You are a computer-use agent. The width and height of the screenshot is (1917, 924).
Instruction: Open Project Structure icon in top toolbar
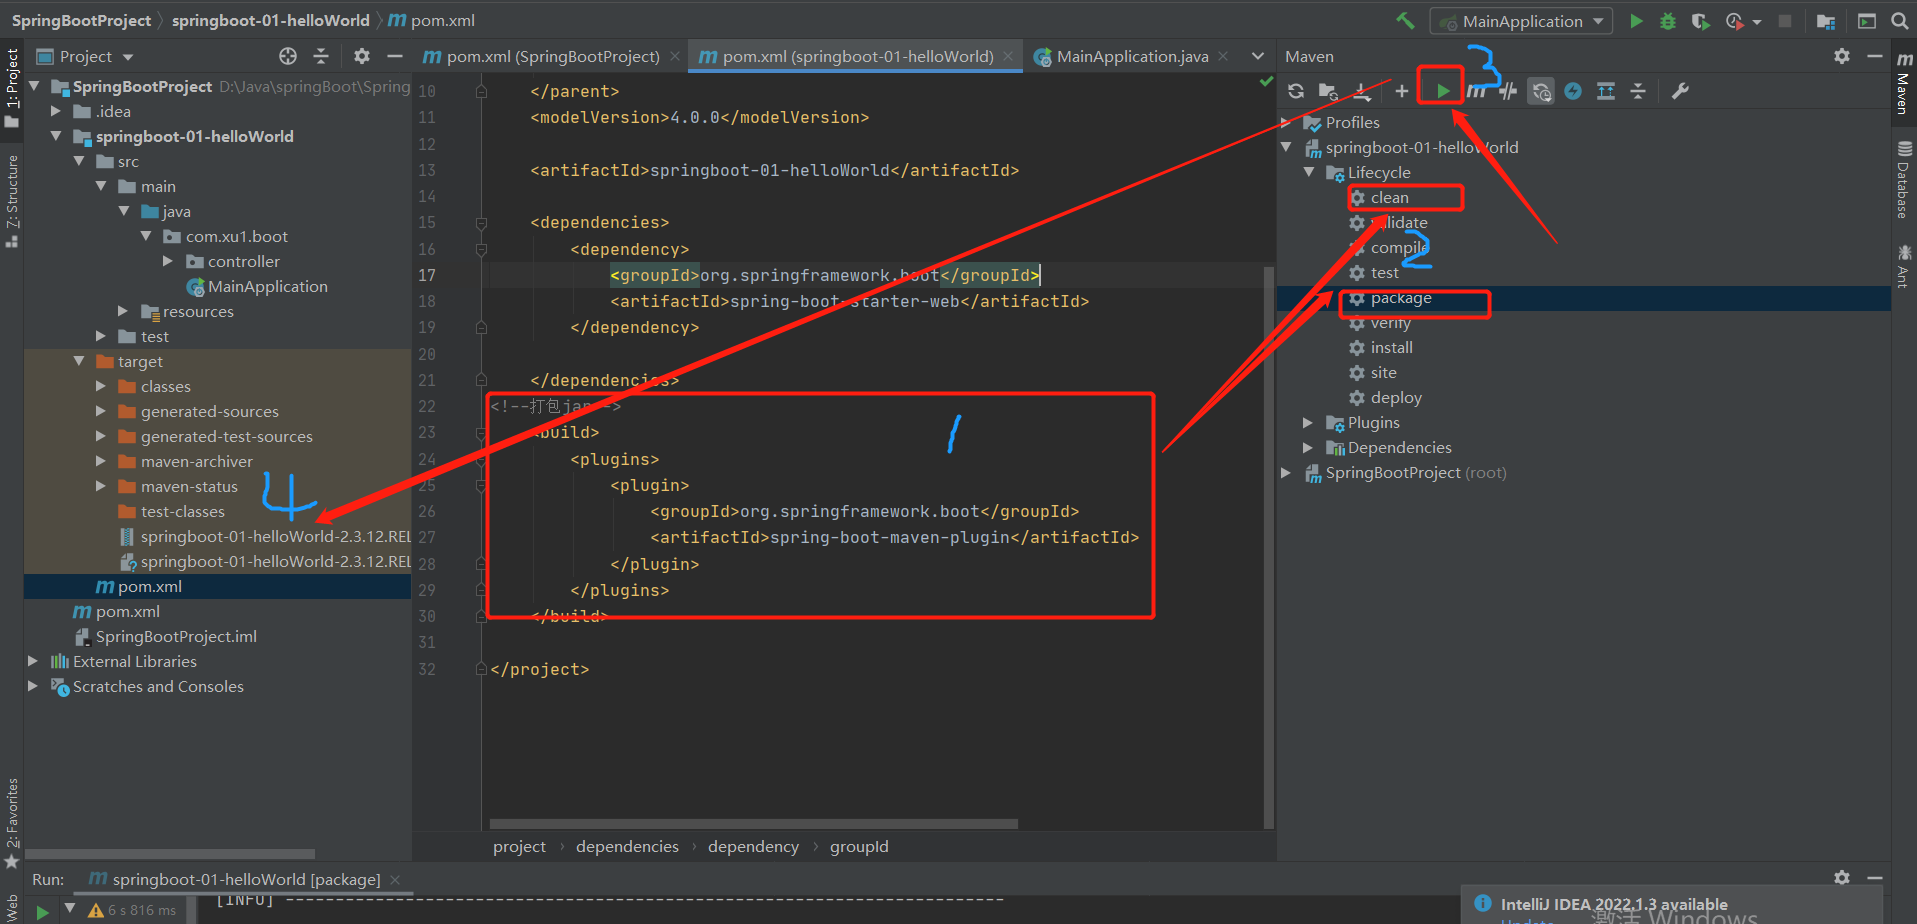point(1826,21)
